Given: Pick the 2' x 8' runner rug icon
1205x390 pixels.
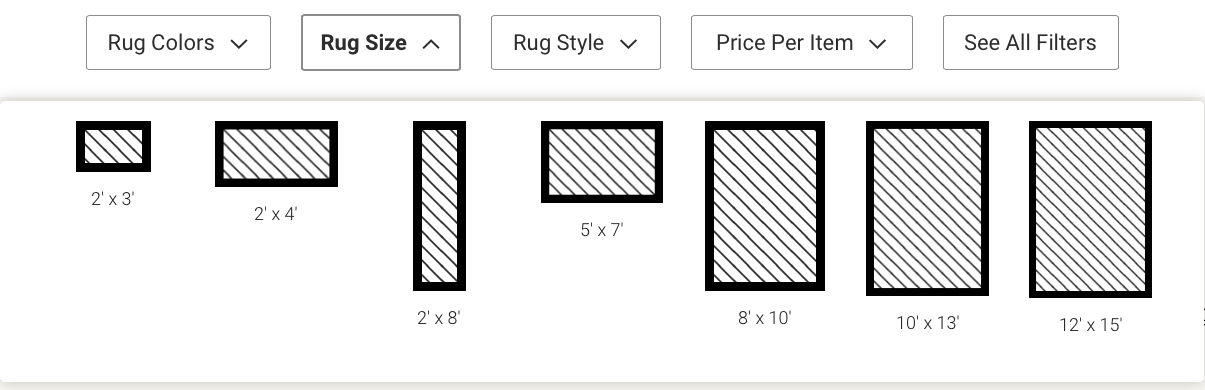Looking at the screenshot, I should coord(439,206).
